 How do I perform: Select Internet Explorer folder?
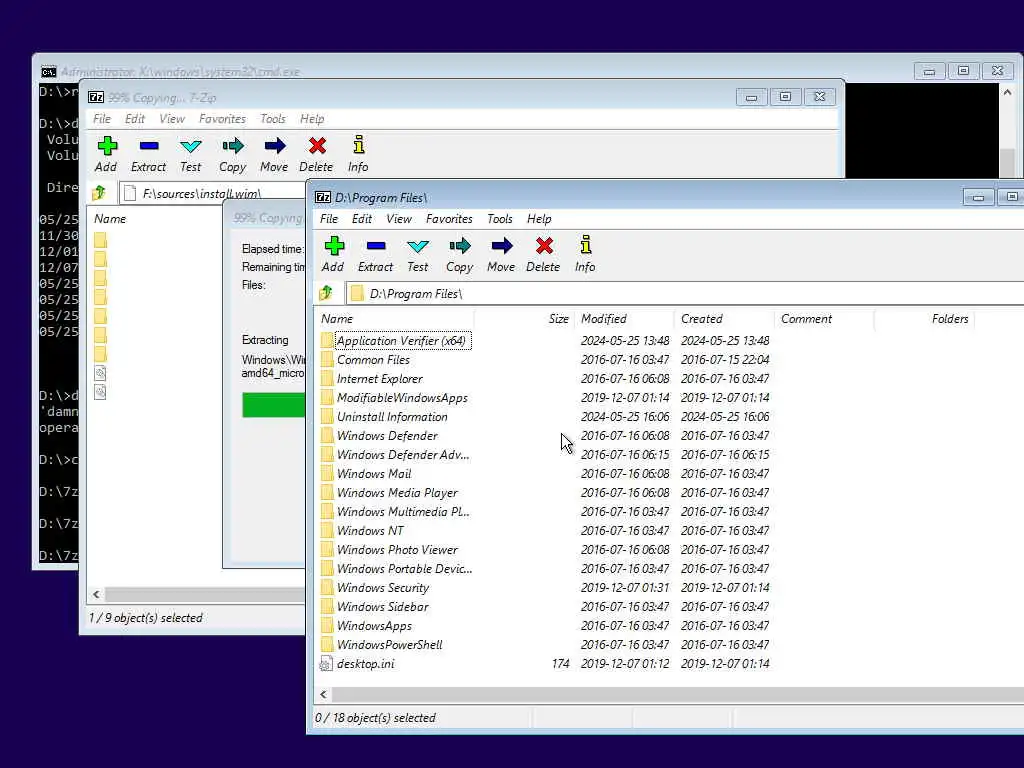pos(379,379)
